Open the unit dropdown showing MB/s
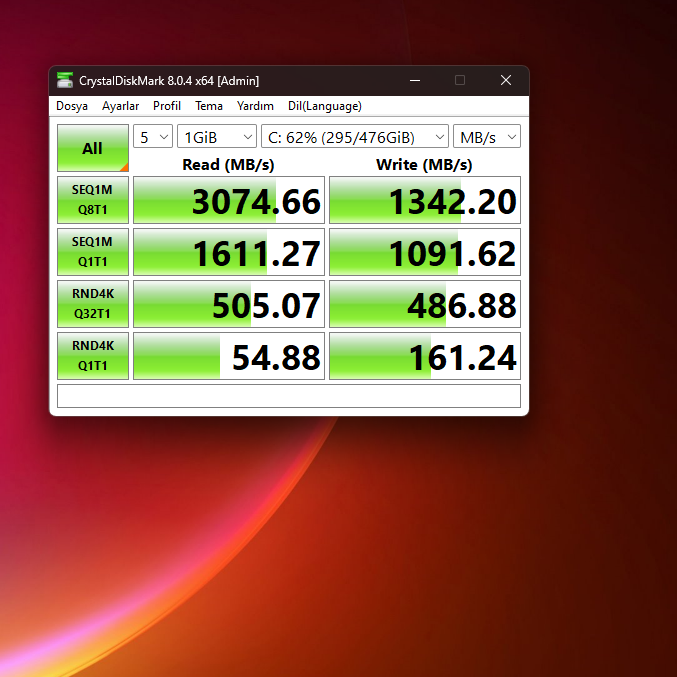This screenshot has height=677, width=677. point(487,136)
